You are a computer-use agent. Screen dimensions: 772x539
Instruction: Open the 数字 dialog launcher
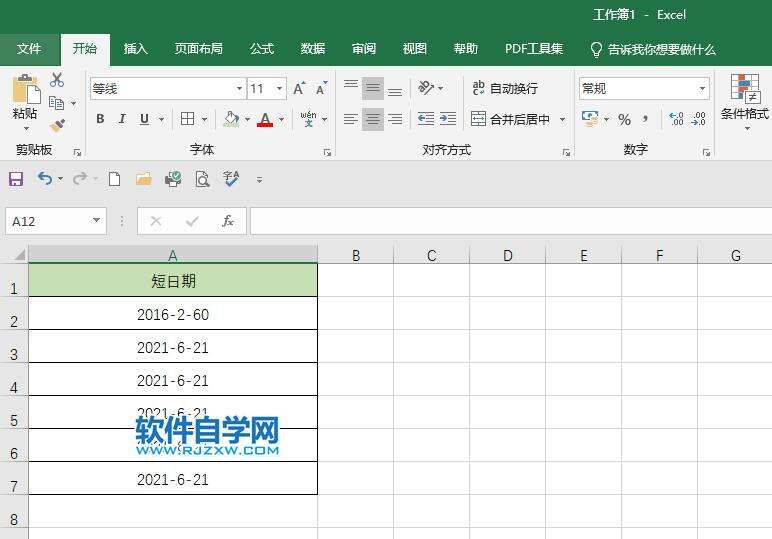coord(707,153)
